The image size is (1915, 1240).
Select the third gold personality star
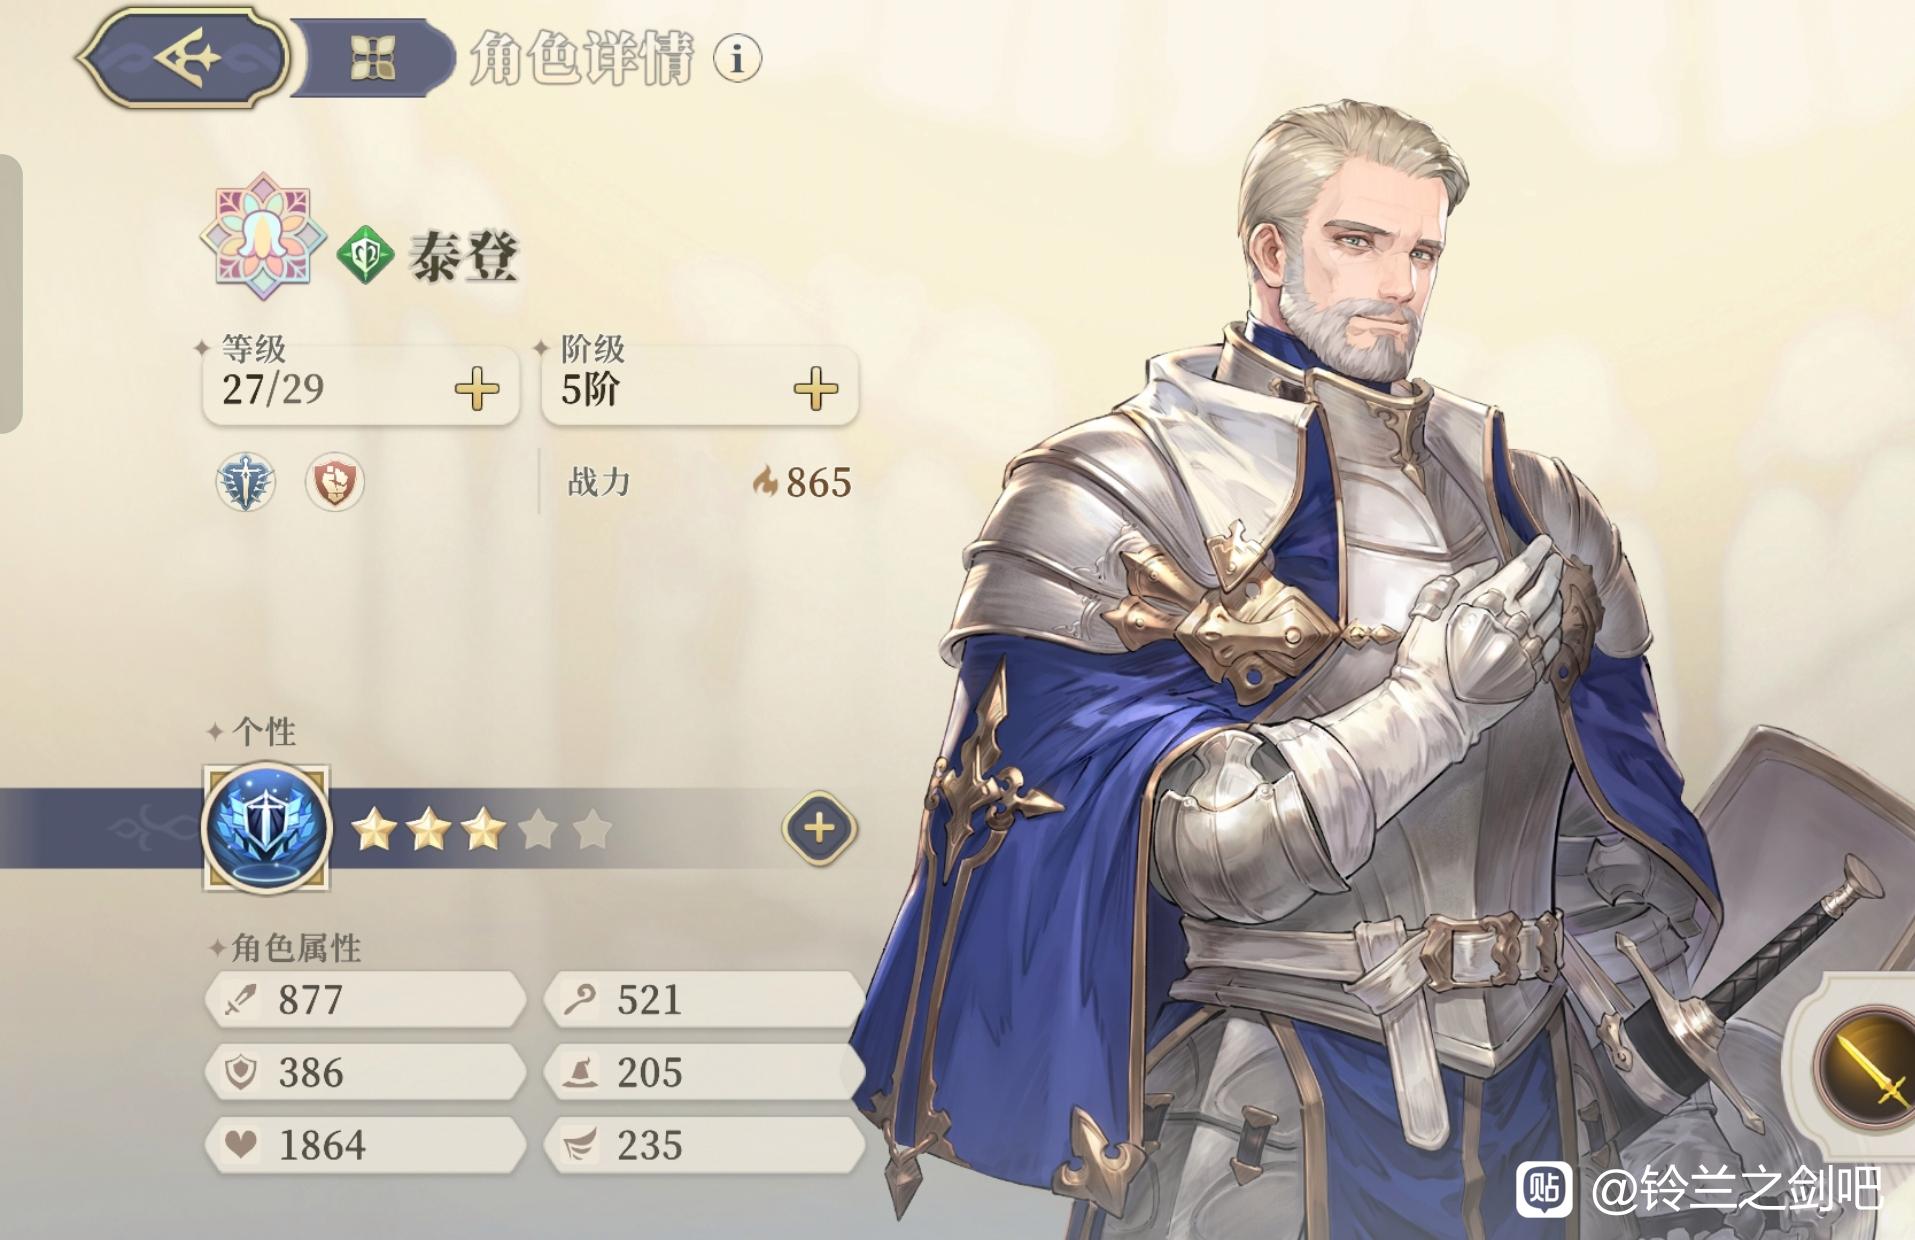pyautogui.click(x=483, y=829)
